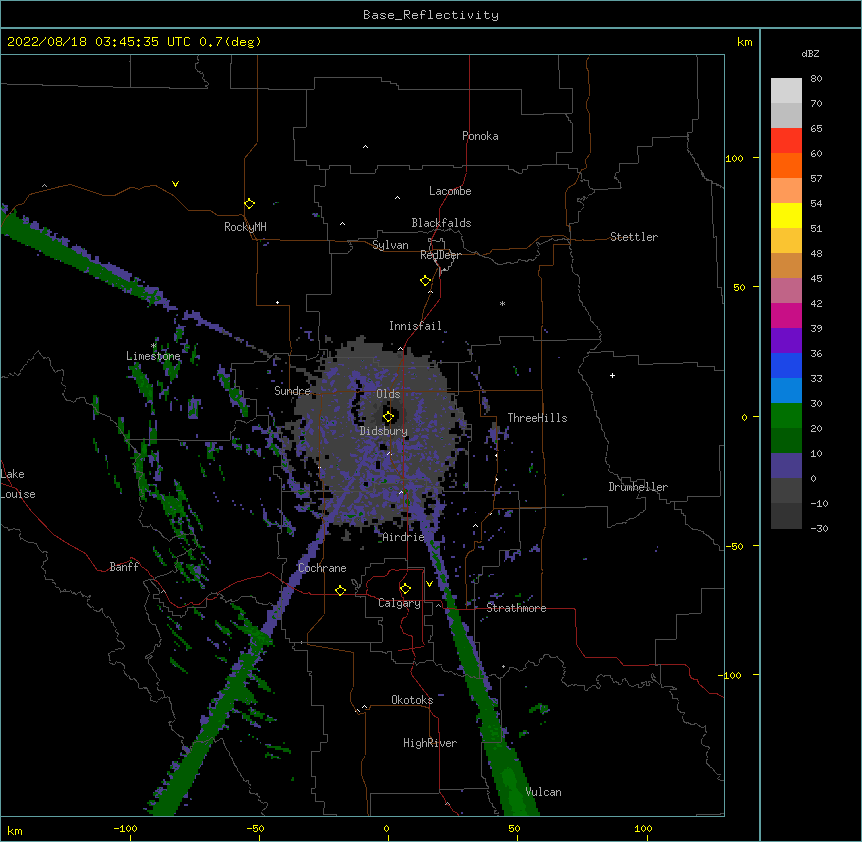Pick the orange legend band between 60 and 57

point(786,165)
